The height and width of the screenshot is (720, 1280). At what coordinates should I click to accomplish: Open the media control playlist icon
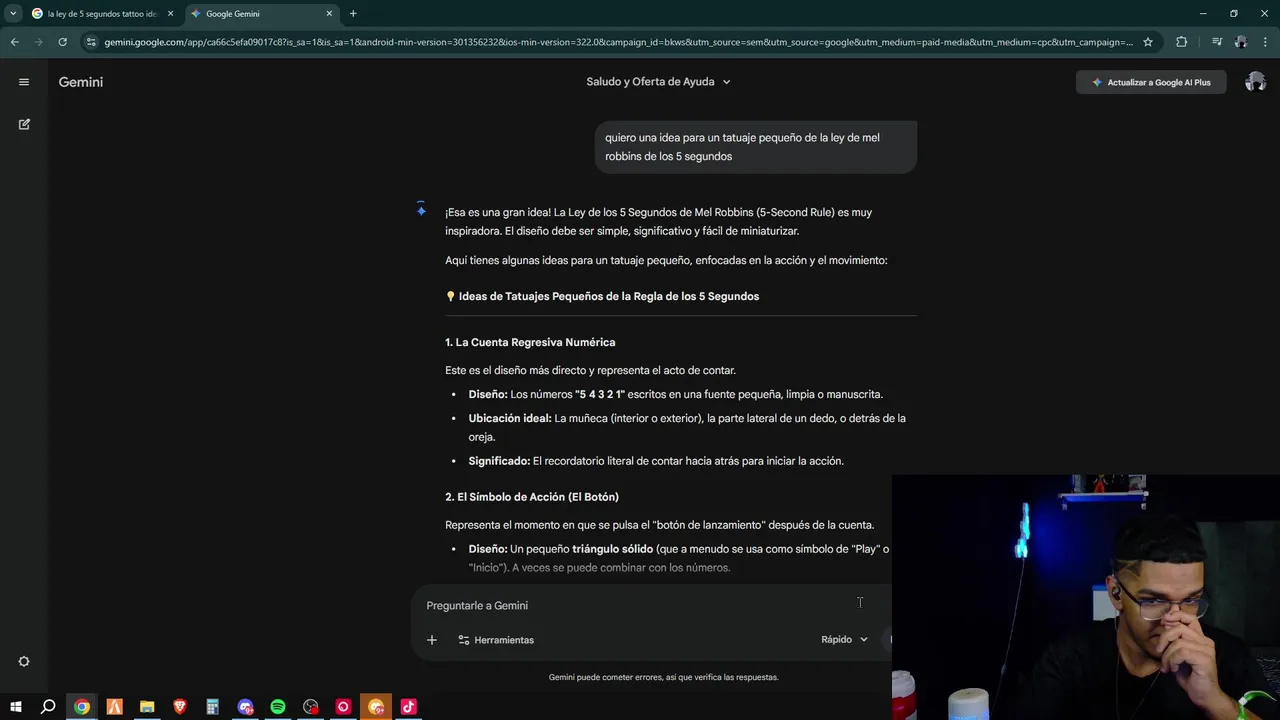[x=1216, y=42]
